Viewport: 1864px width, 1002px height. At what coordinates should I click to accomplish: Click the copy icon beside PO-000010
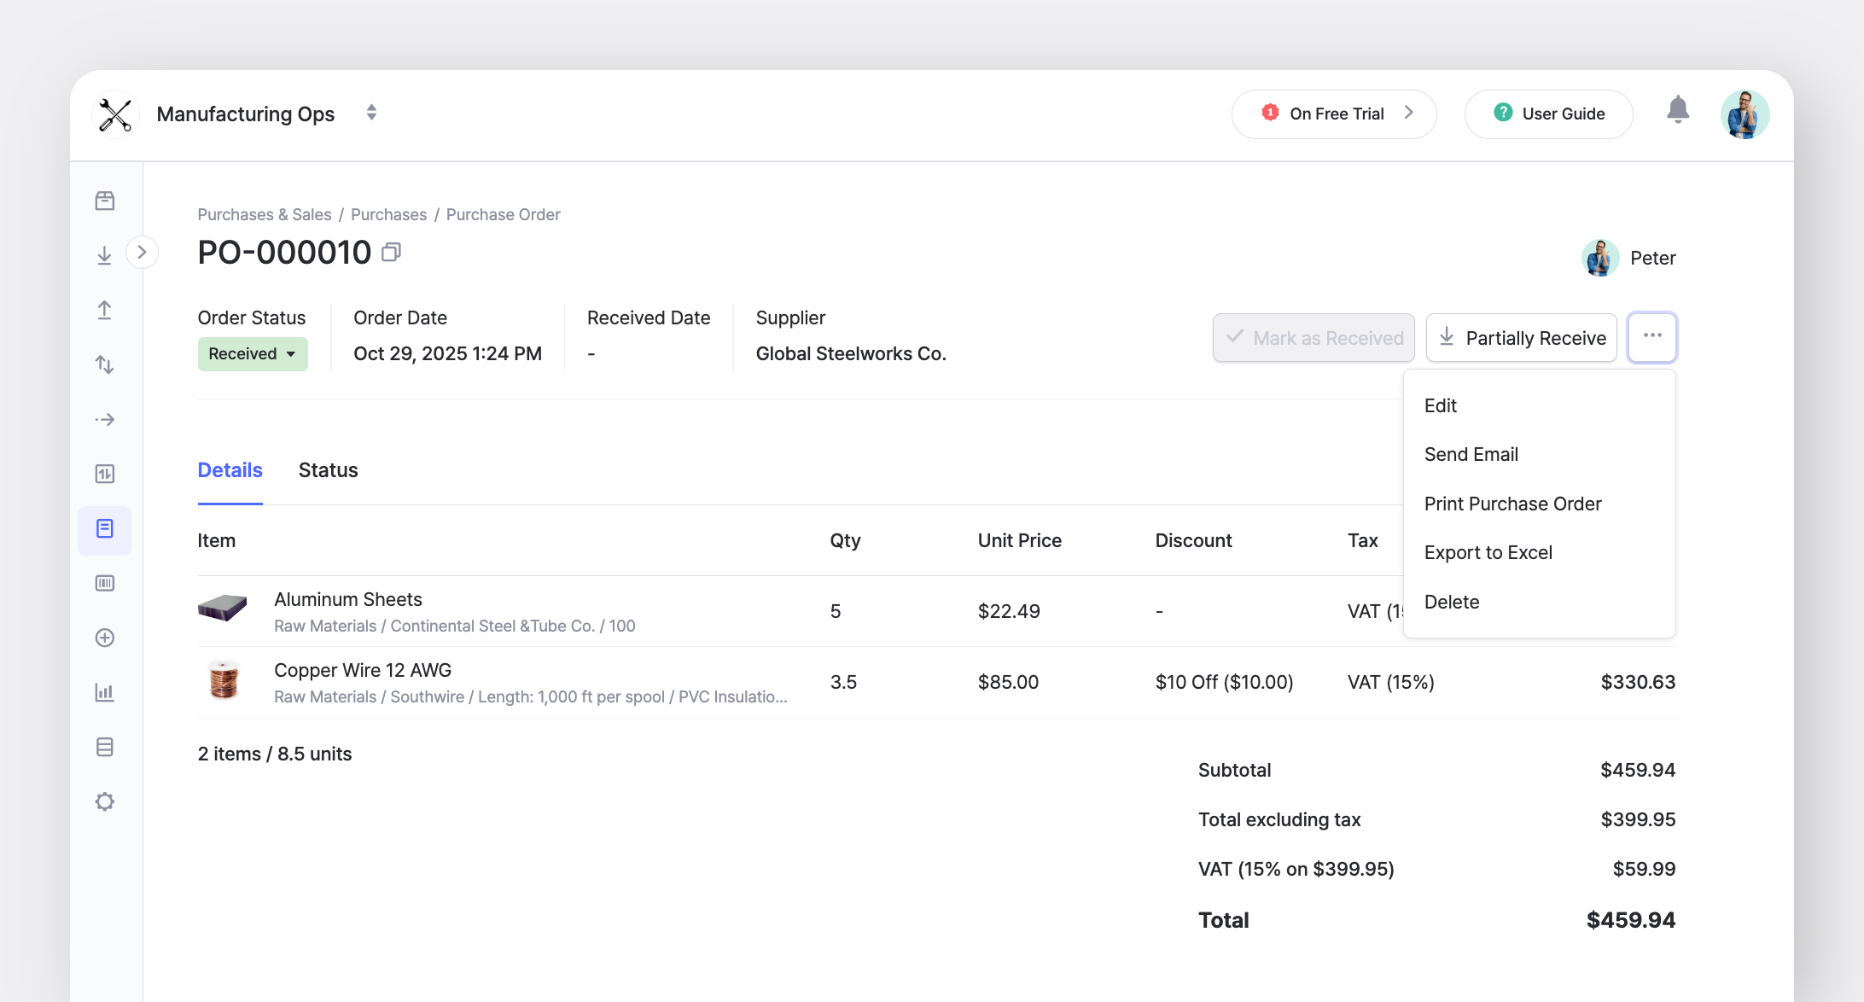coord(391,252)
